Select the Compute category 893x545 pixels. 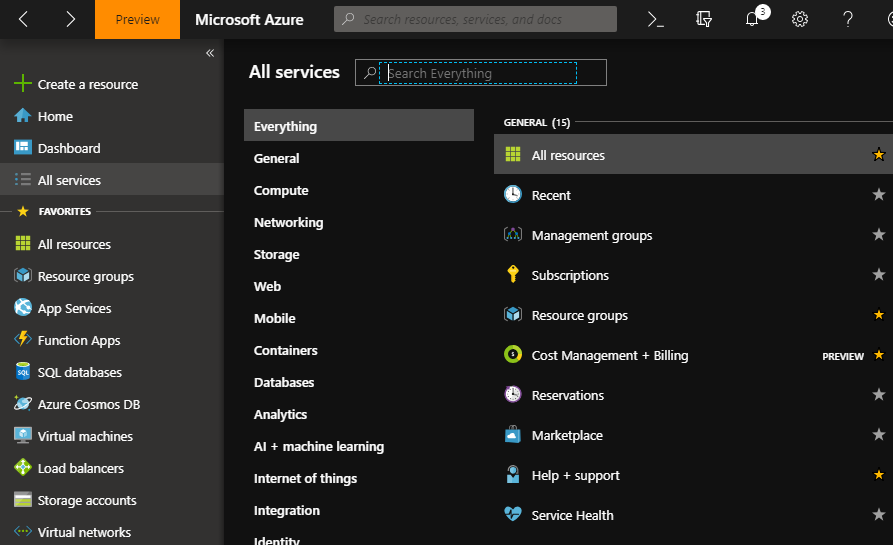pyautogui.click(x=281, y=190)
